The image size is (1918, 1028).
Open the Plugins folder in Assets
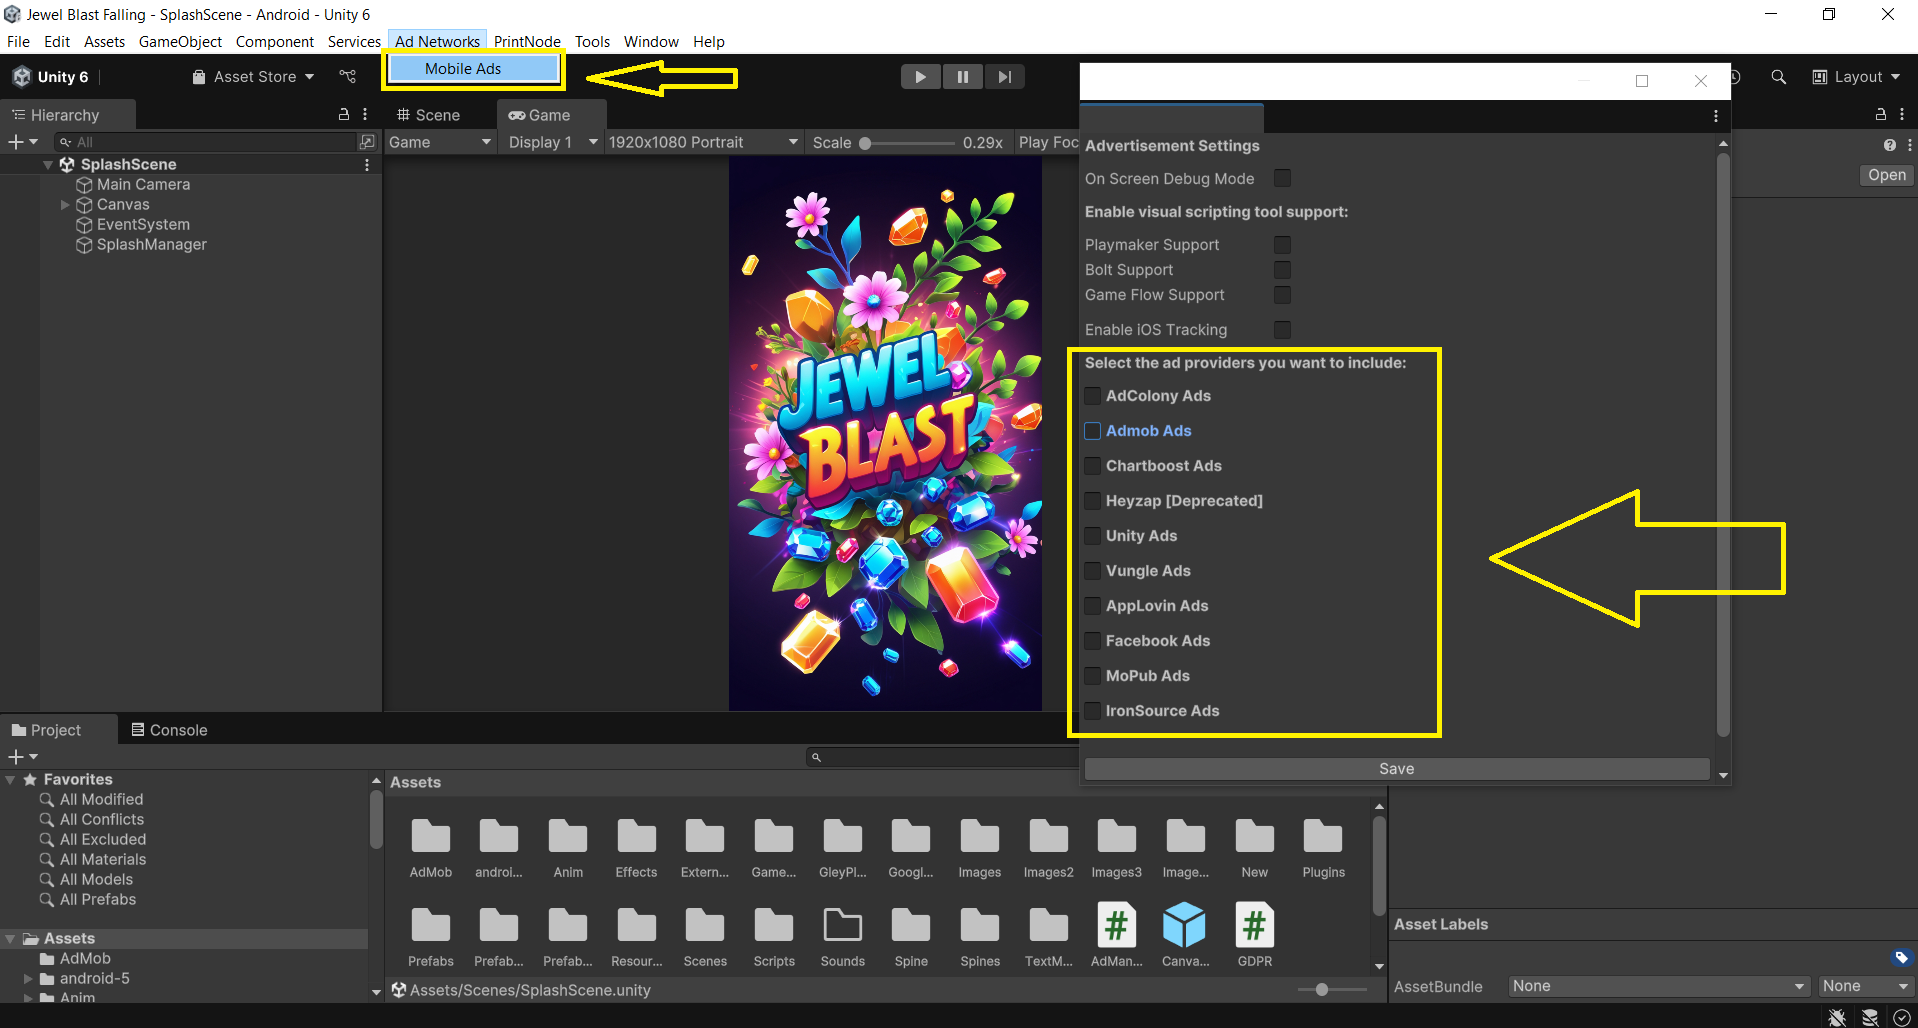click(x=1322, y=837)
